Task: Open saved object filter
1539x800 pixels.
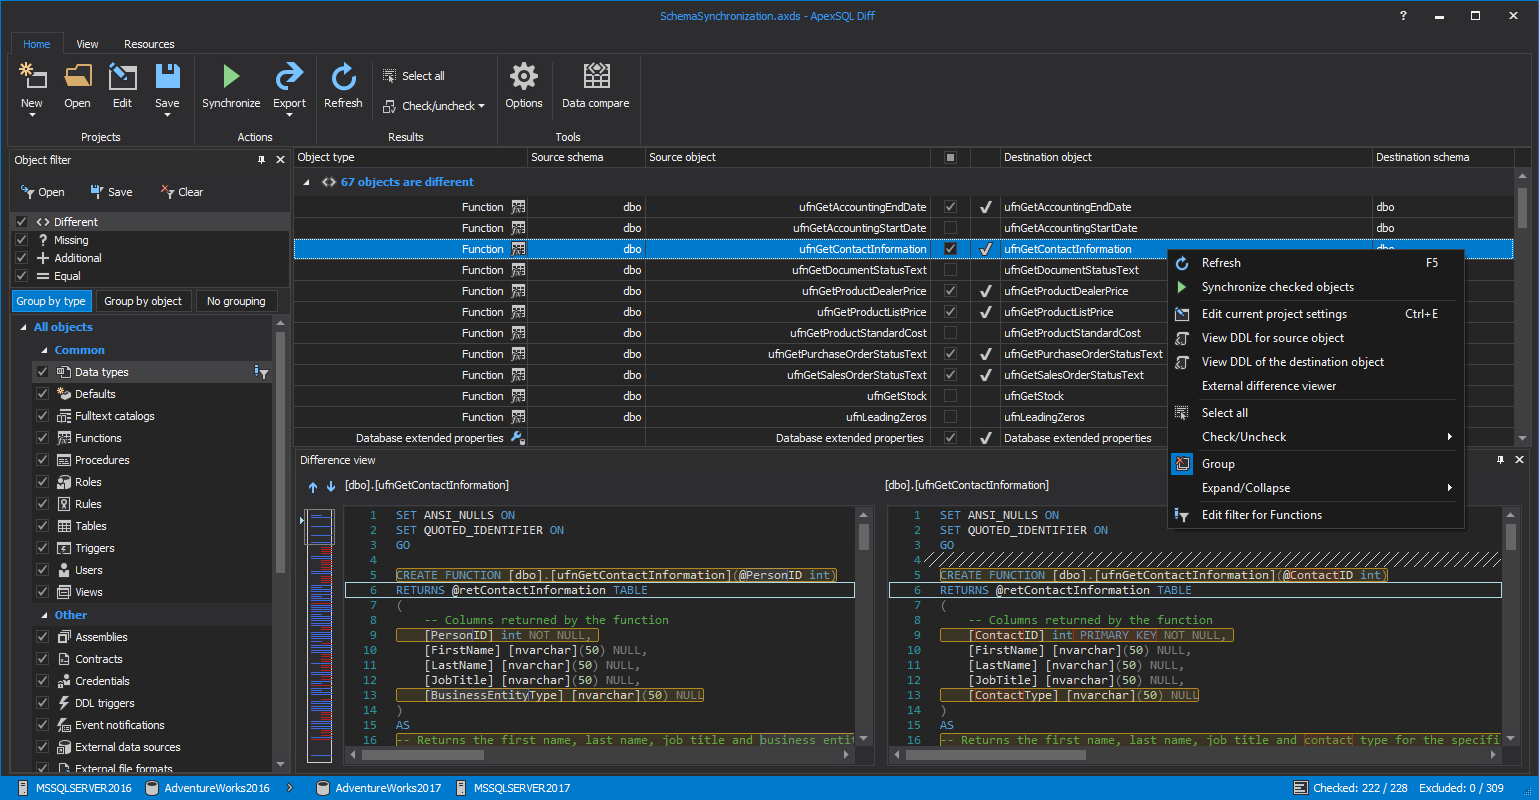Action: [x=42, y=192]
